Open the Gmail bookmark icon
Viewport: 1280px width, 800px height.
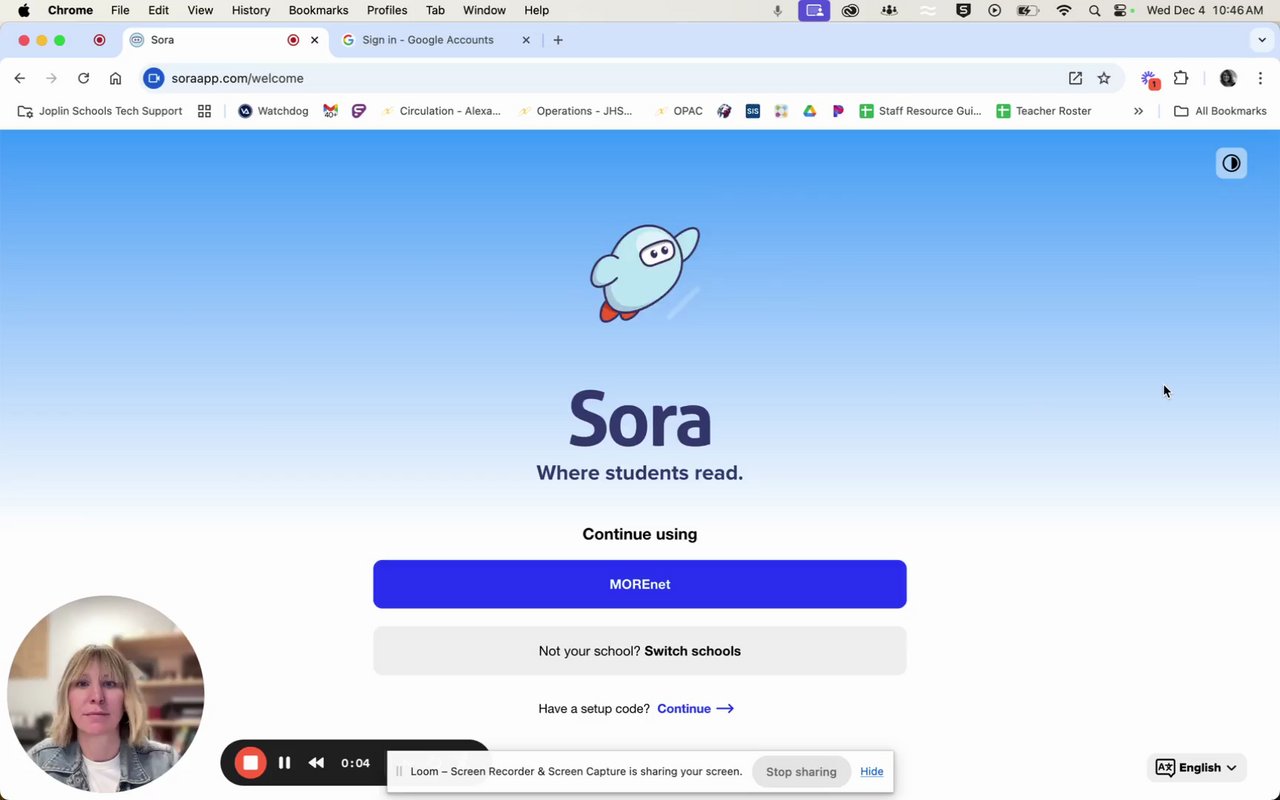coord(331,111)
